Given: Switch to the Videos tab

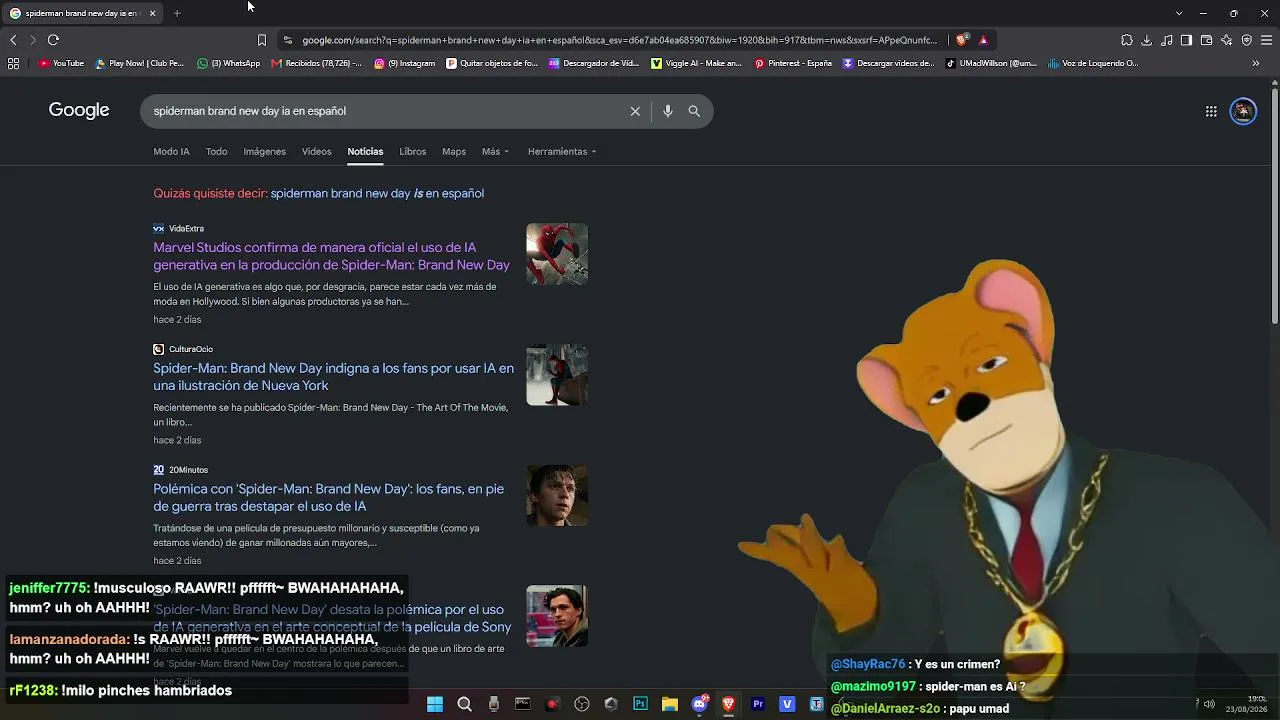Looking at the screenshot, I should pos(317,152).
